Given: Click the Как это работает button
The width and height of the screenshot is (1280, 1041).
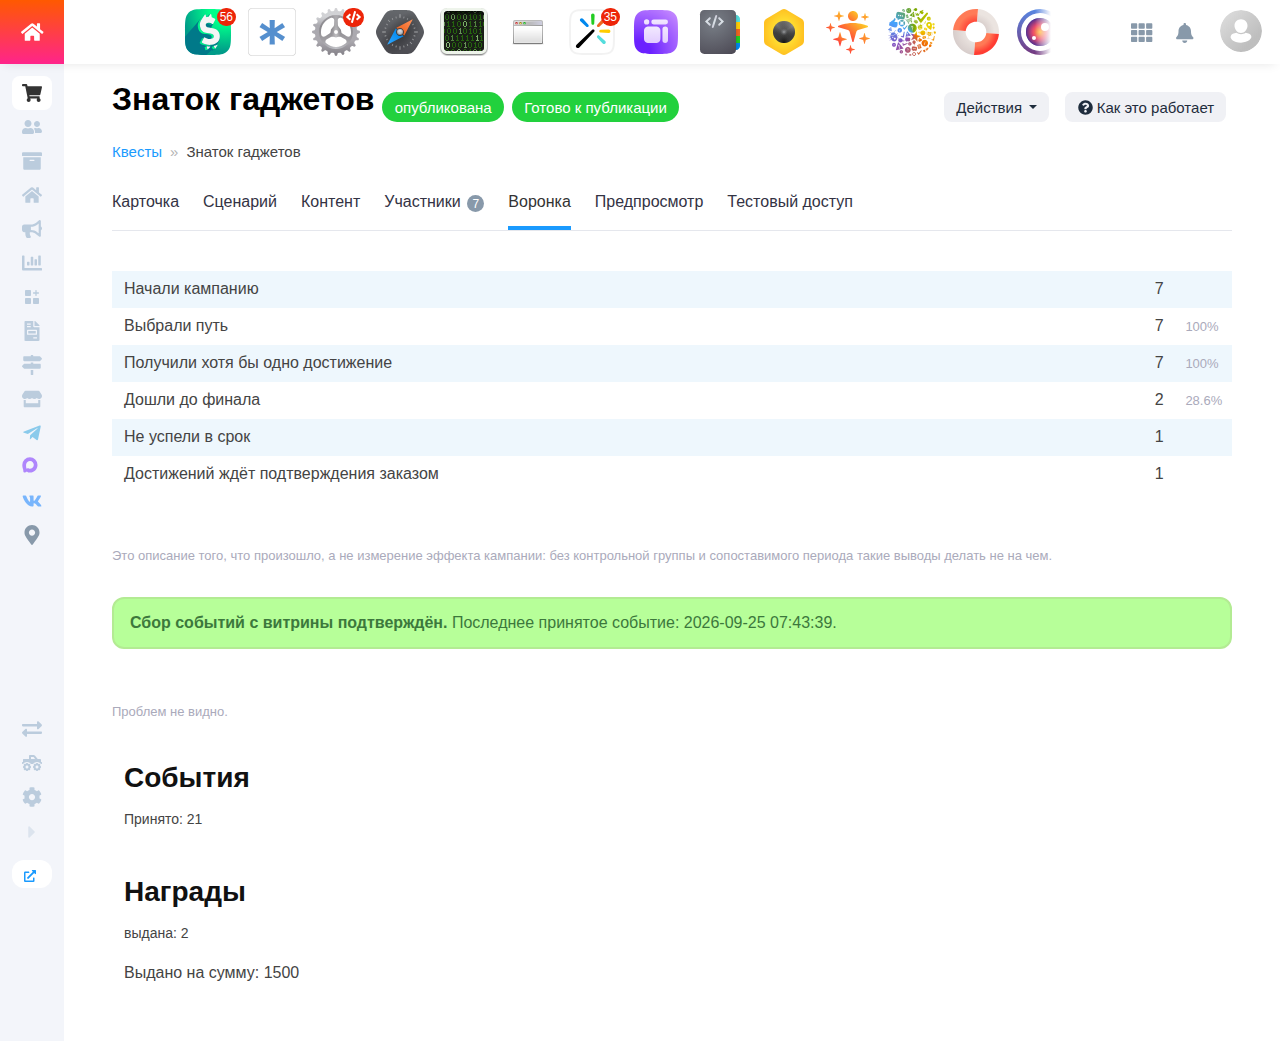Looking at the screenshot, I should 1145,107.
